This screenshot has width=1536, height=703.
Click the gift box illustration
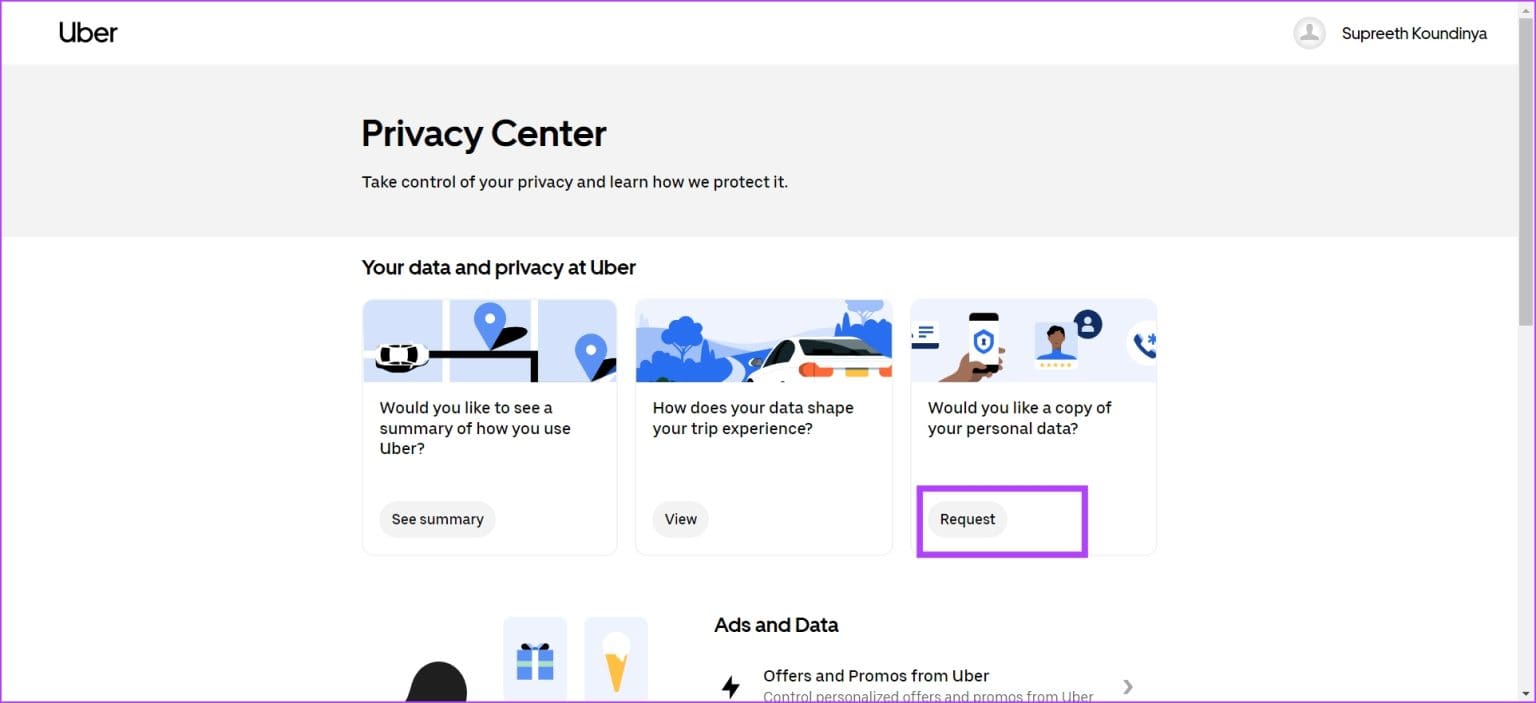tap(535, 661)
